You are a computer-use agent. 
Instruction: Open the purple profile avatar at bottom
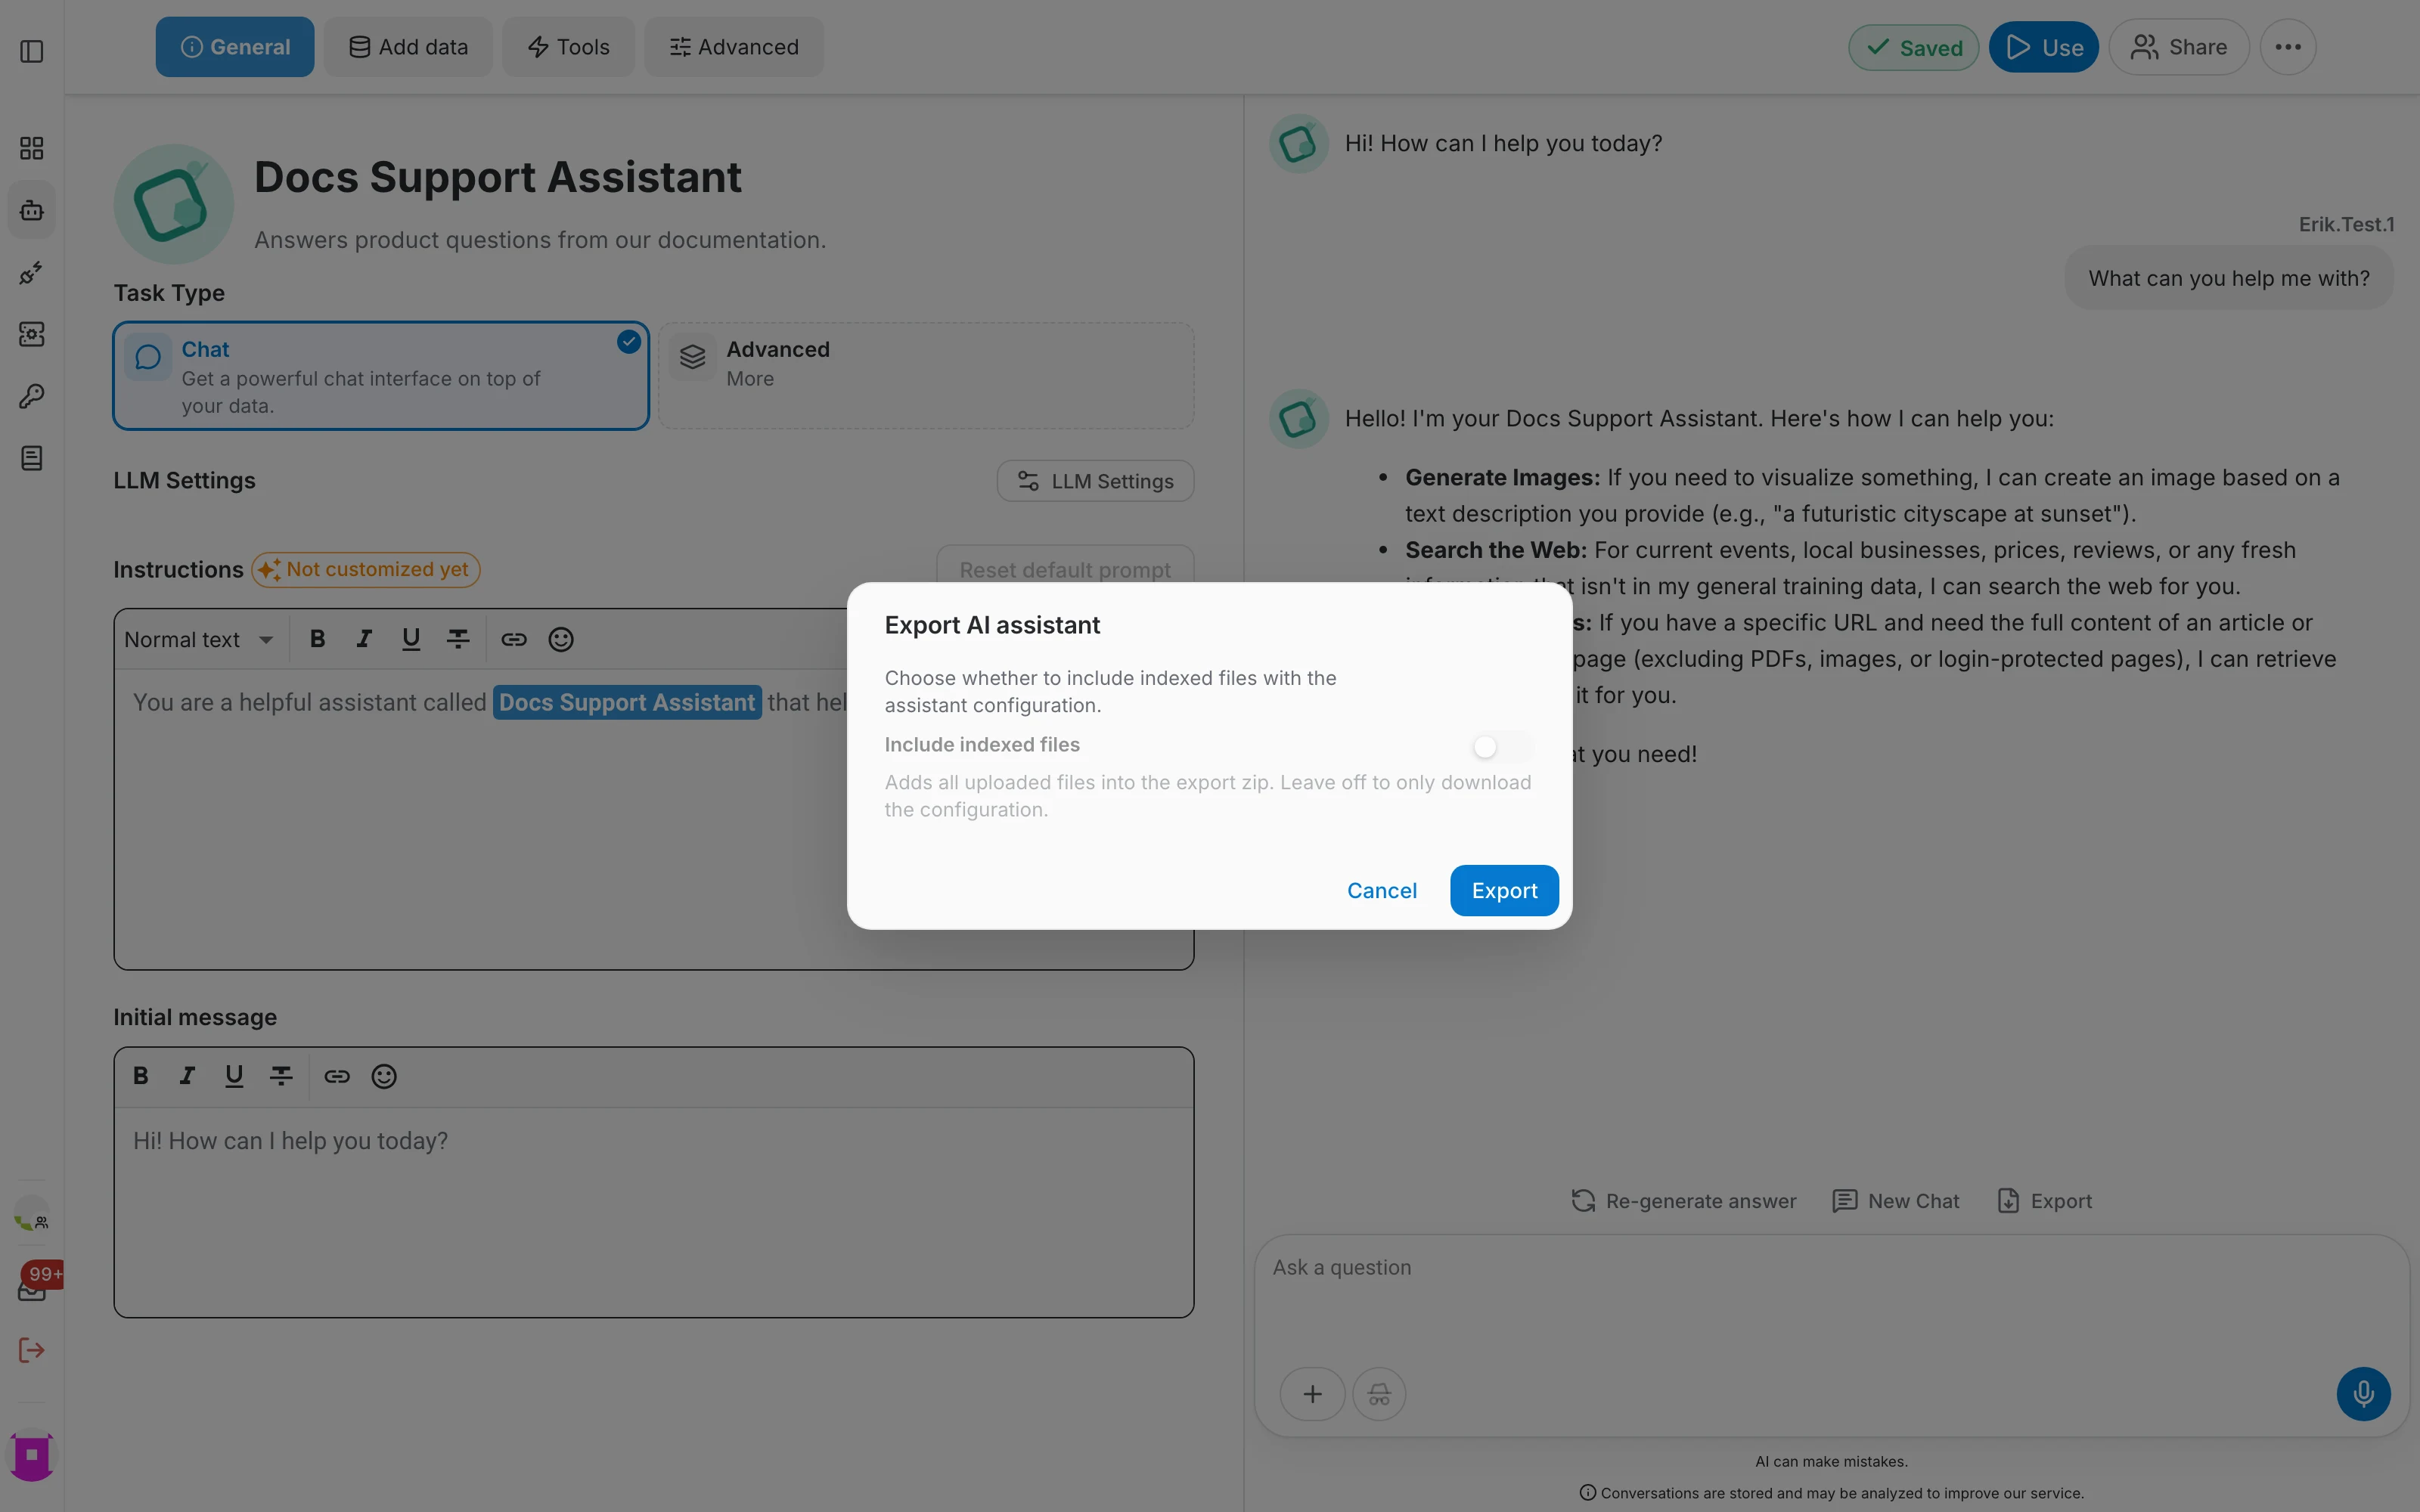32,1455
